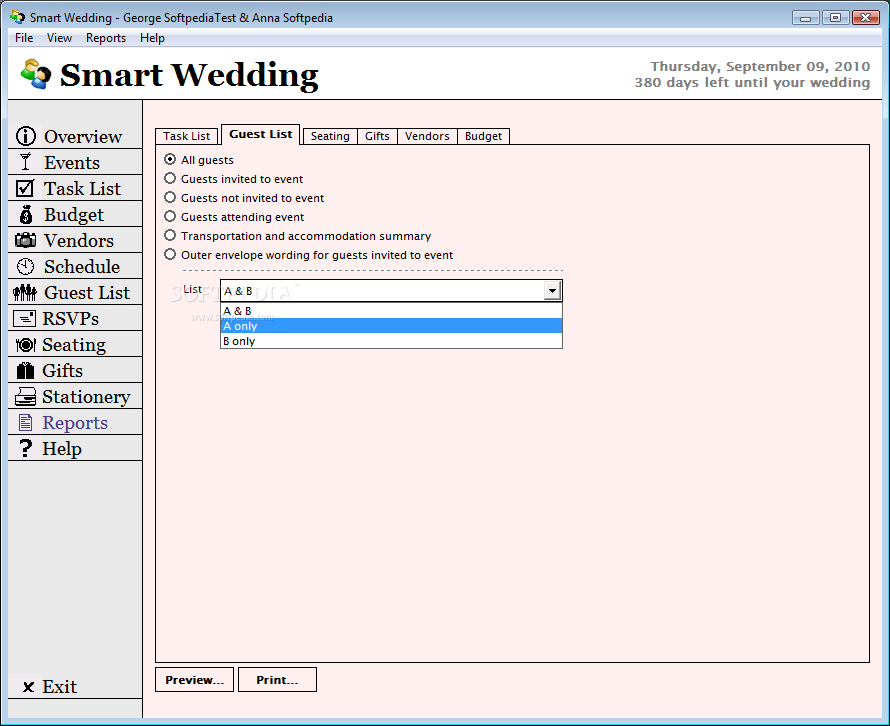Choose 'A only' from the dropdown list
Image resolution: width=890 pixels, height=726 pixels.
click(x=391, y=326)
